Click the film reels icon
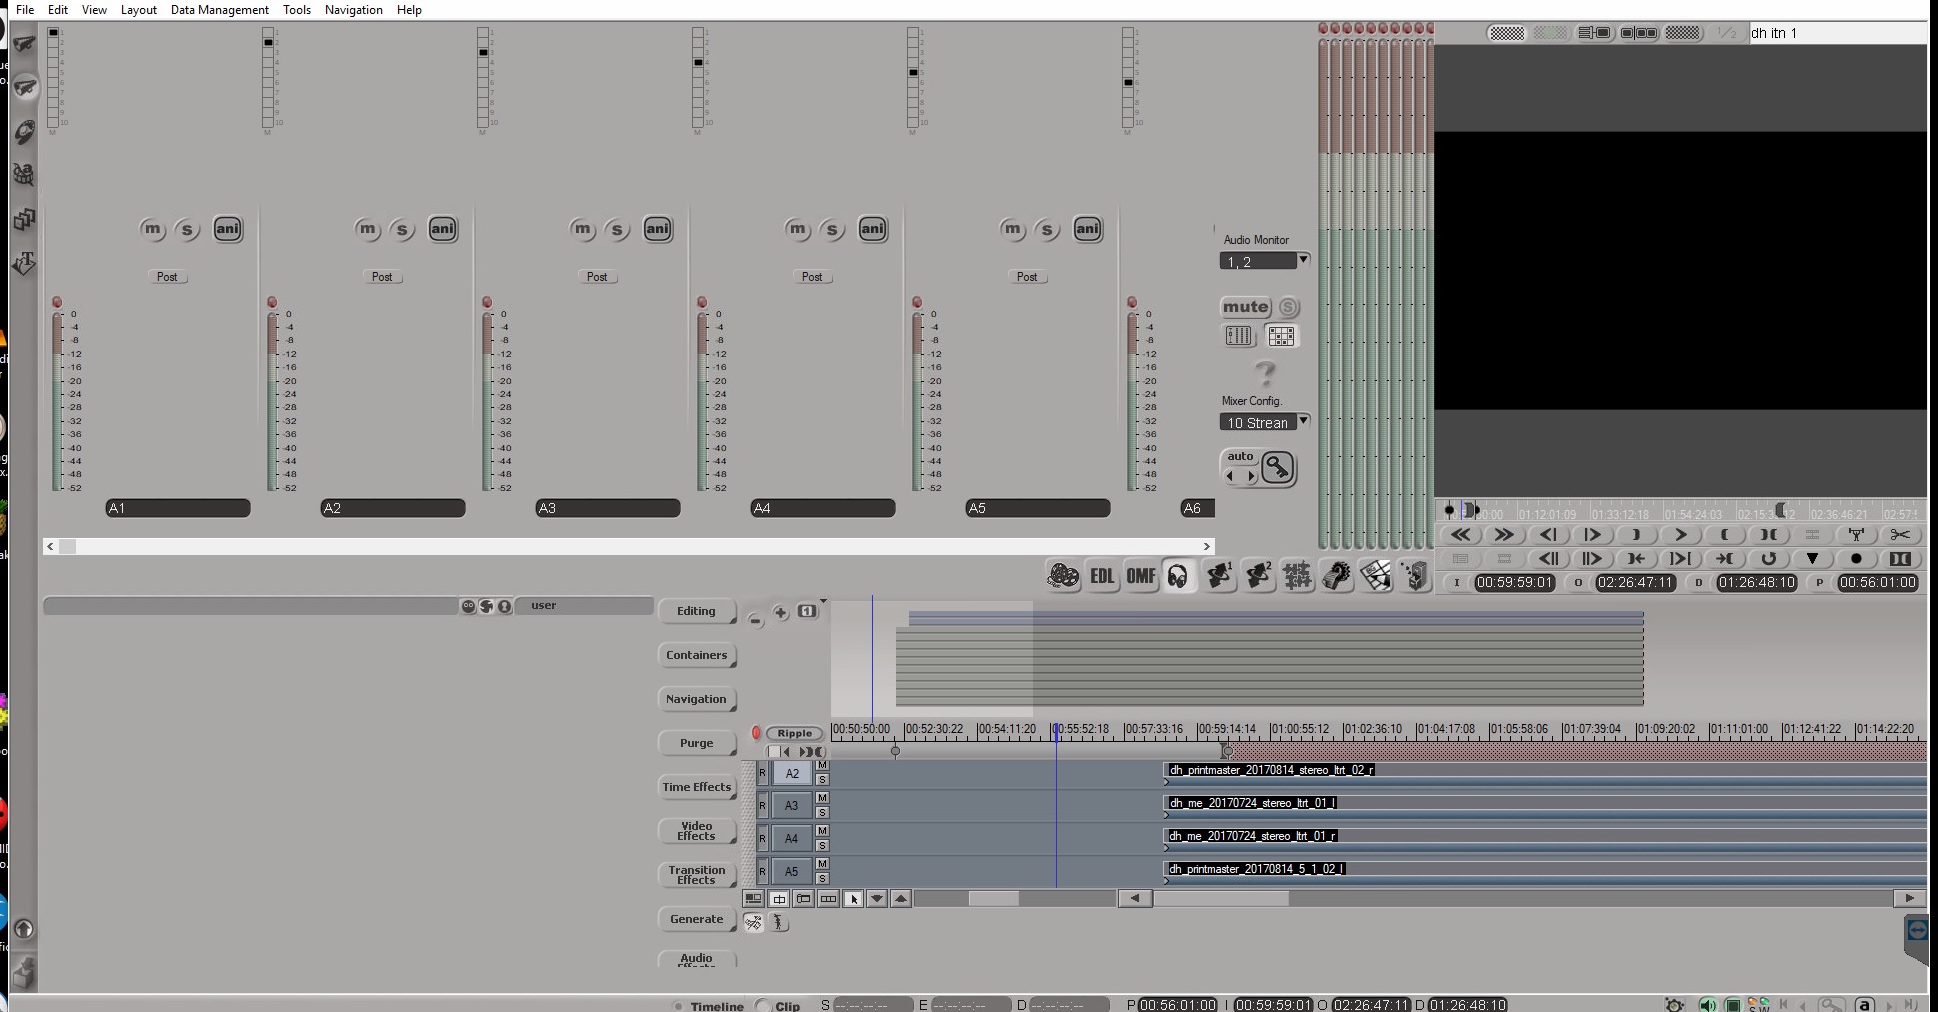The height and width of the screenshot is (1012, 1938). click(1063, 576)
